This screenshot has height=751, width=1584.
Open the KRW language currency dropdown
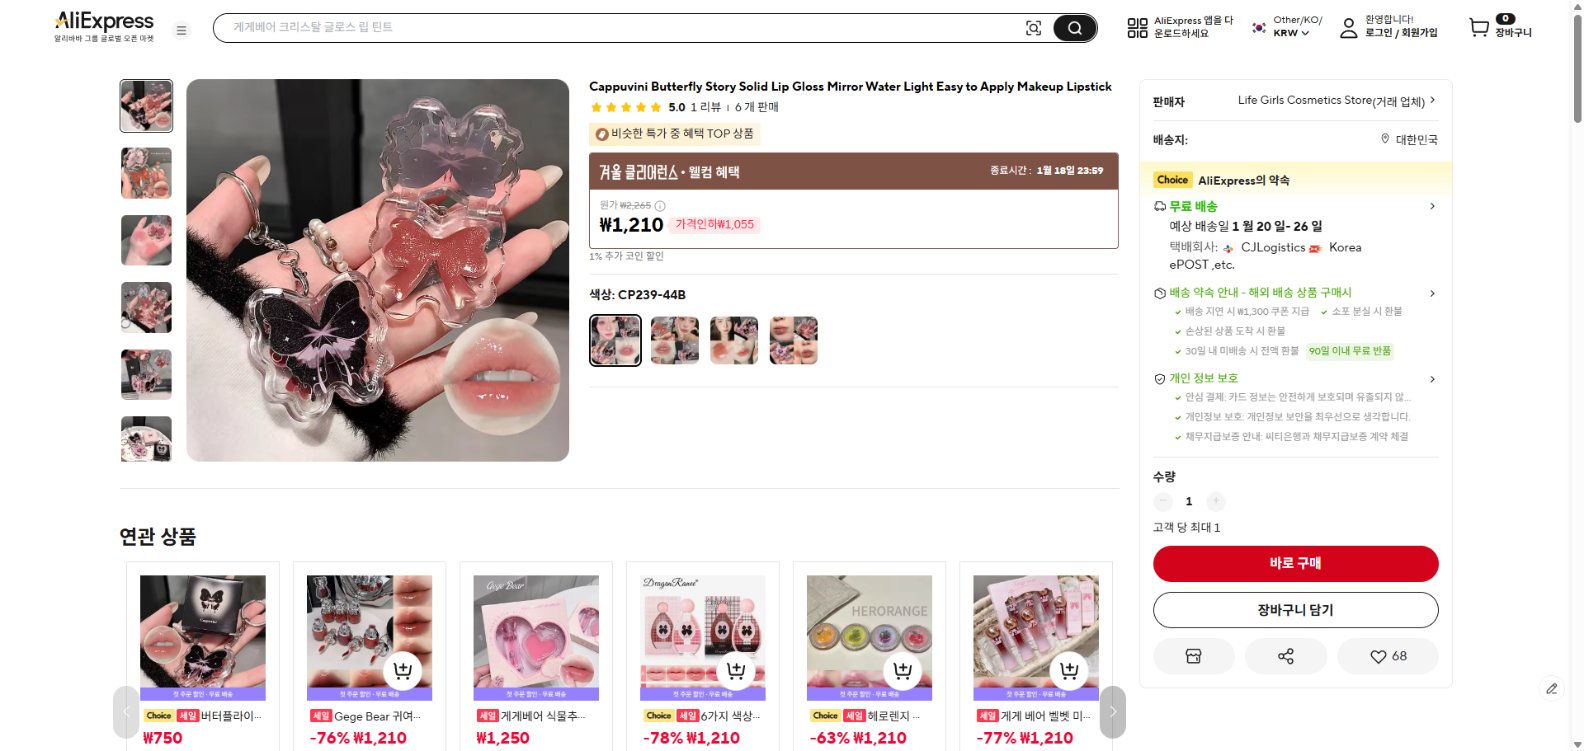(1290, 33)
